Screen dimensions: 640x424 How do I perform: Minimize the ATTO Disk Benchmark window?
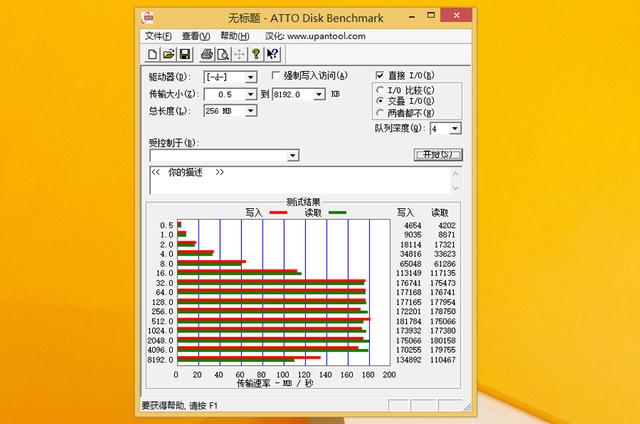pos(412,17)
